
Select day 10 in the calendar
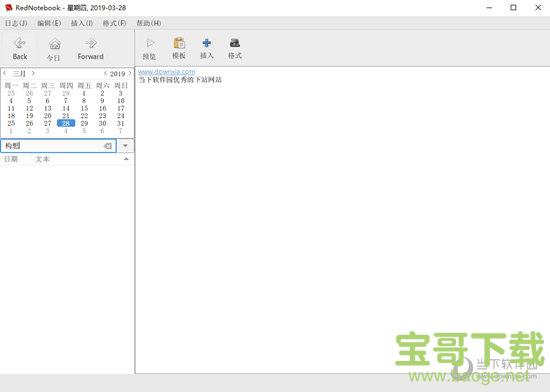point(121,101)
